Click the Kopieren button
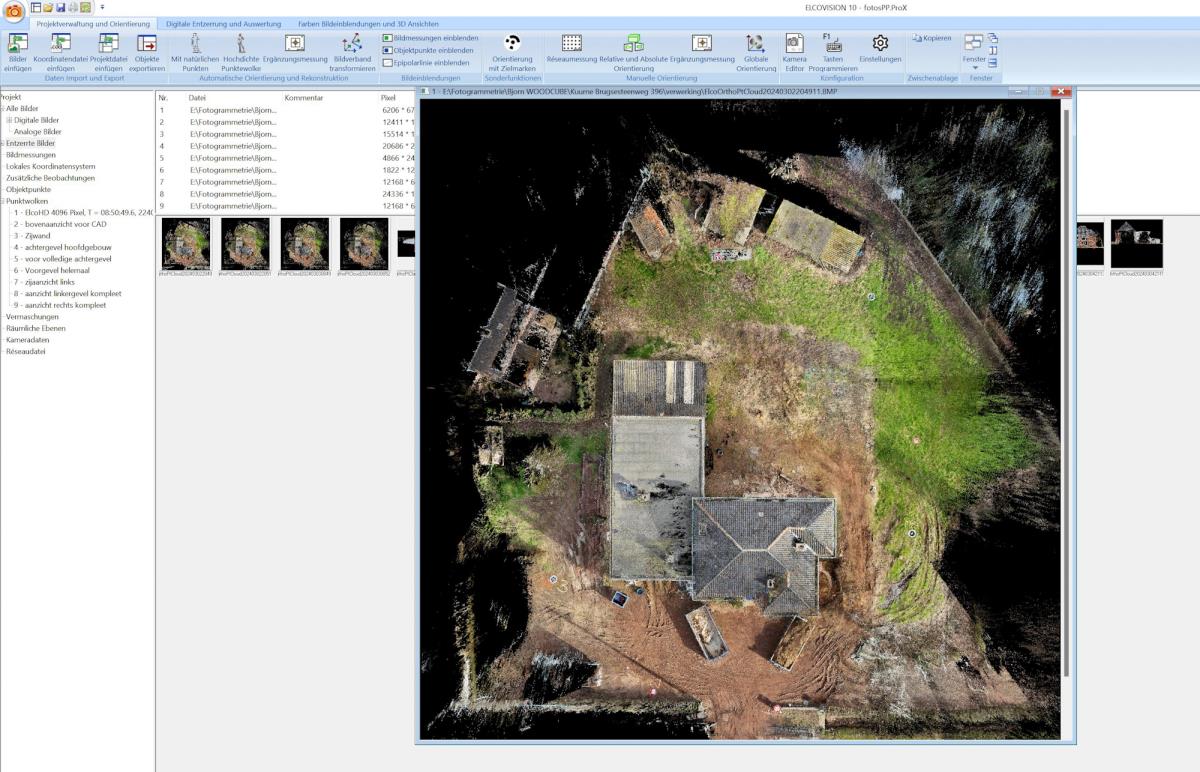Viewport: 1200px width, 772px height. tap(931, 38)
